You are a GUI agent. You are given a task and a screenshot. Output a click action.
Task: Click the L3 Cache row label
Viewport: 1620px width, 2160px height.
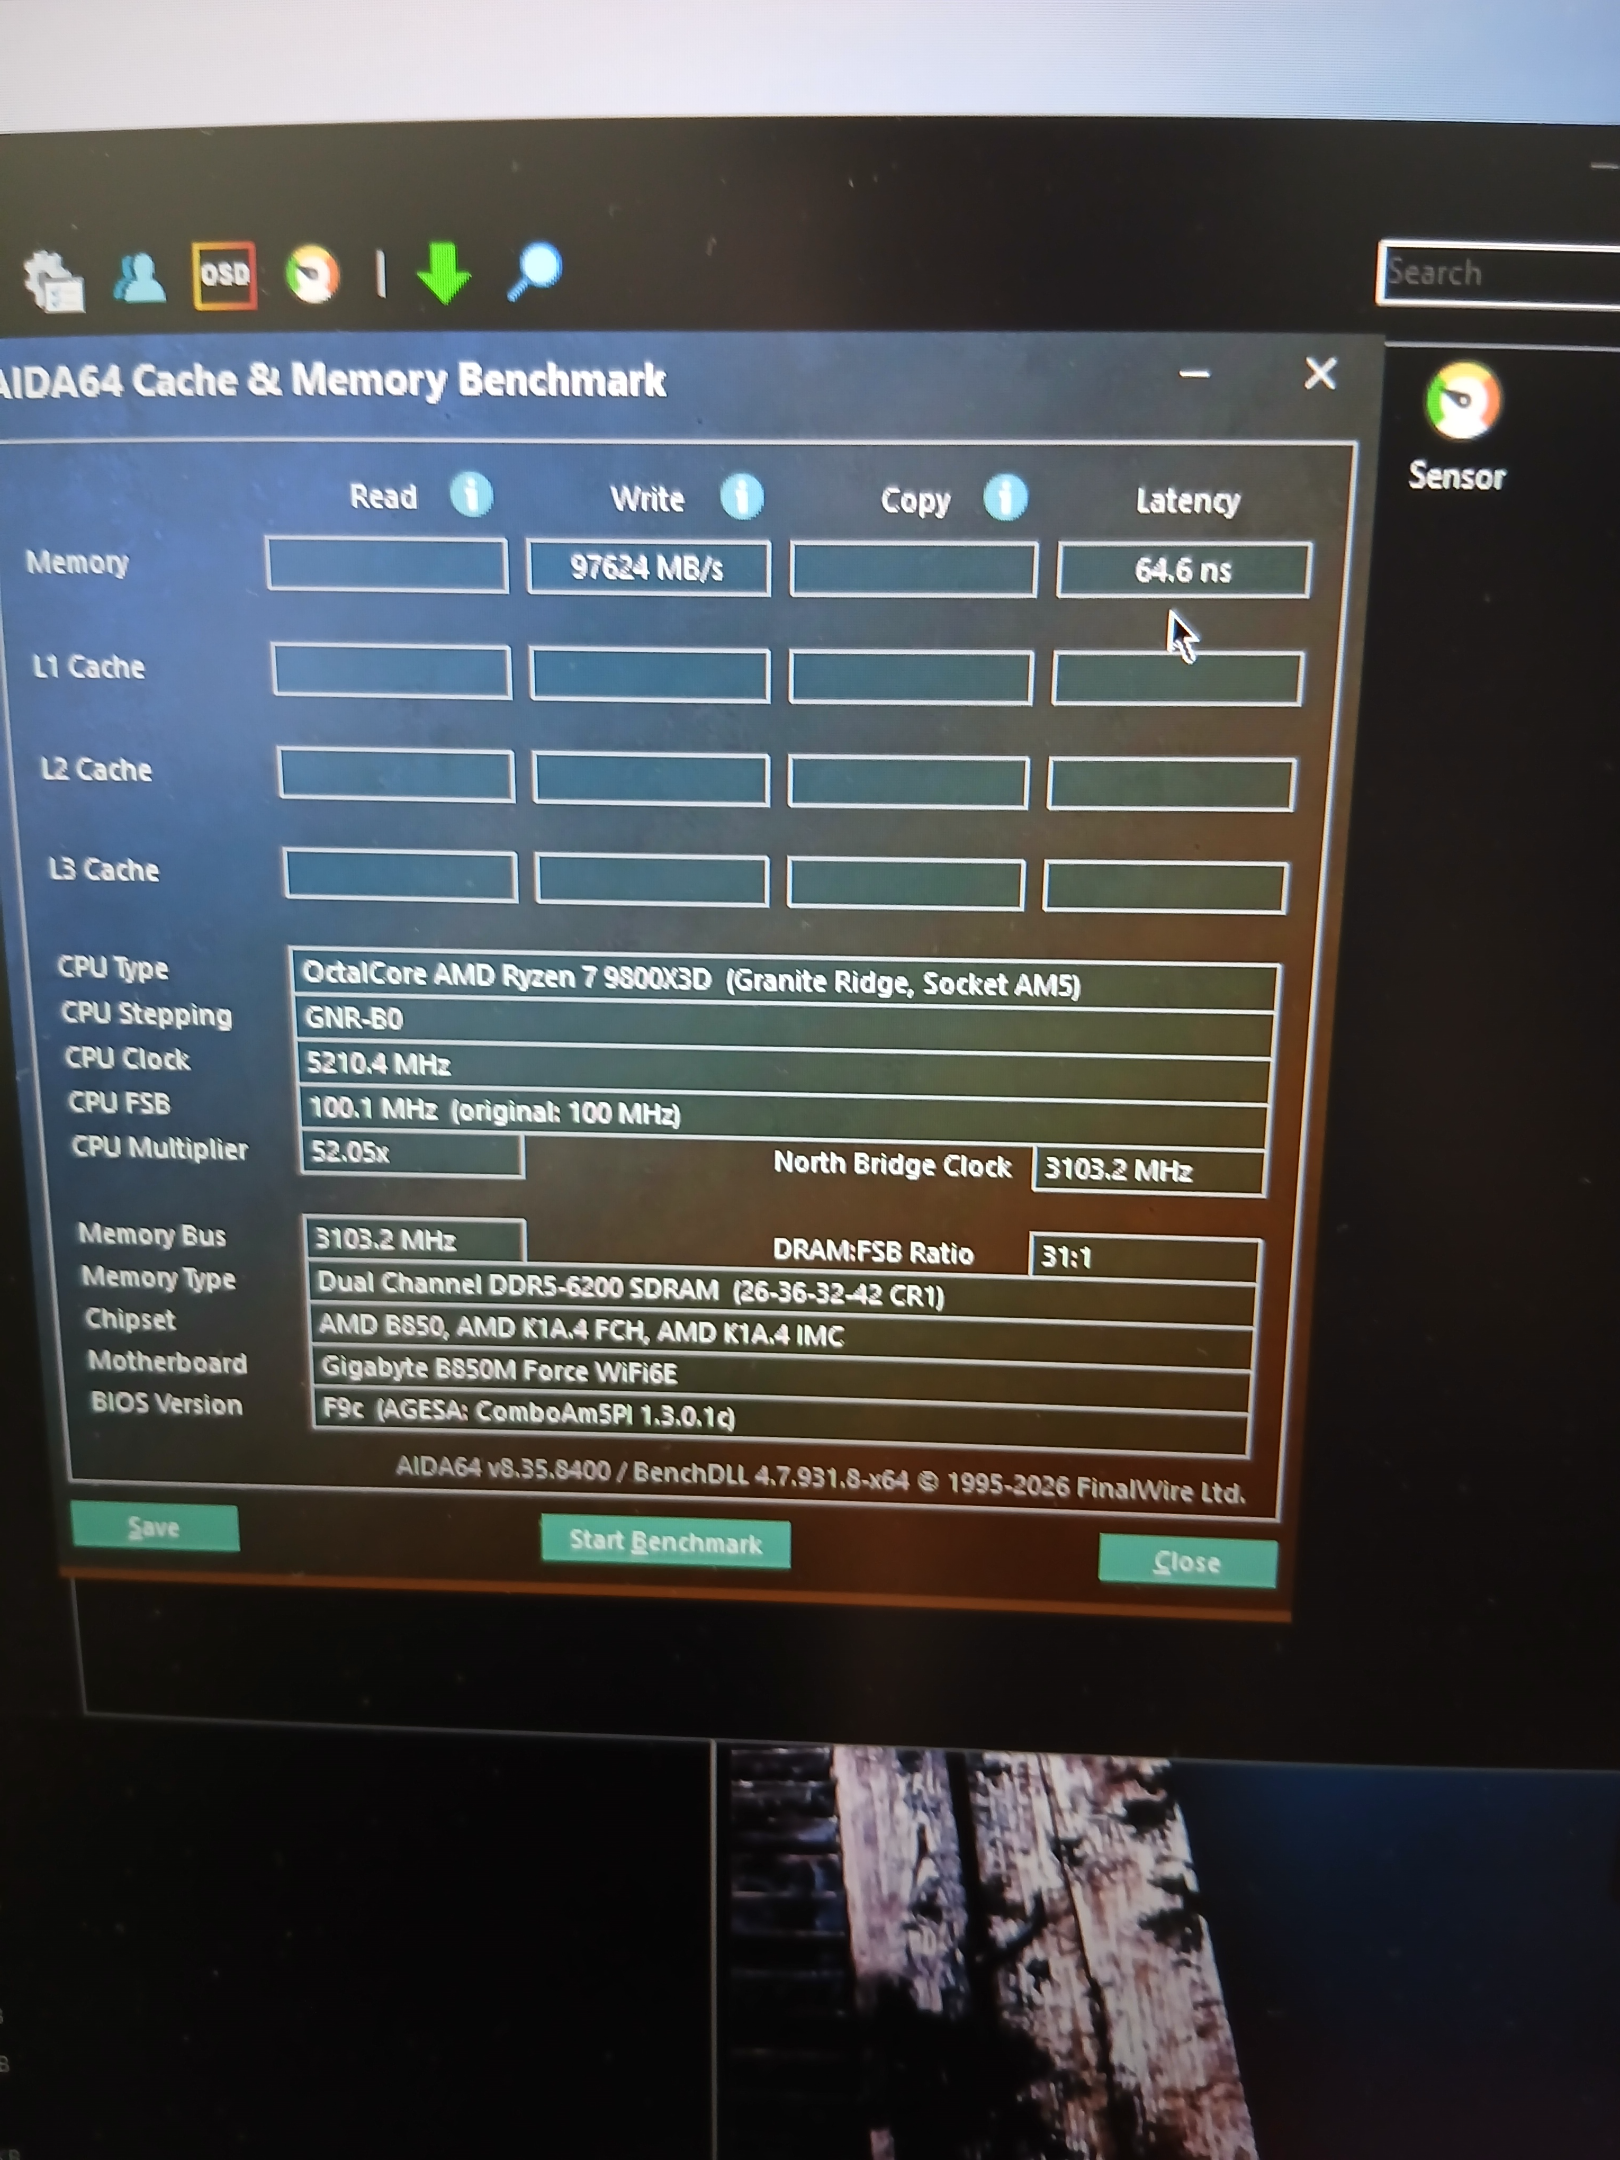coord(104,869)
